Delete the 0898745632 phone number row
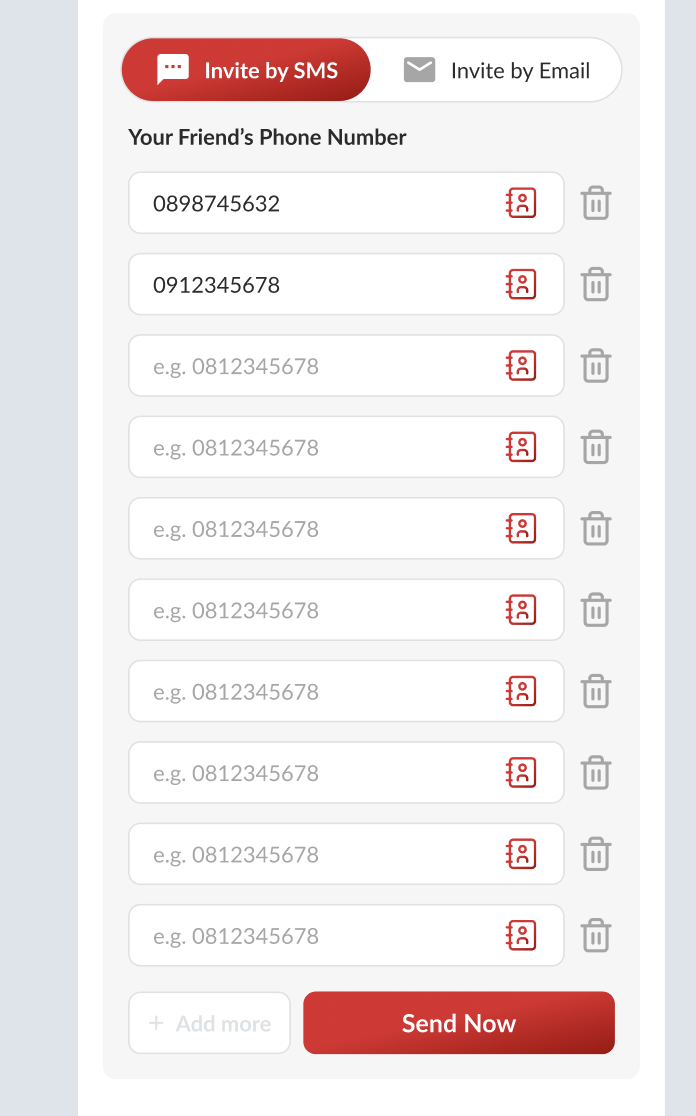The height and width of the screenshot is (1116, 696). click(x=596, y=203)
